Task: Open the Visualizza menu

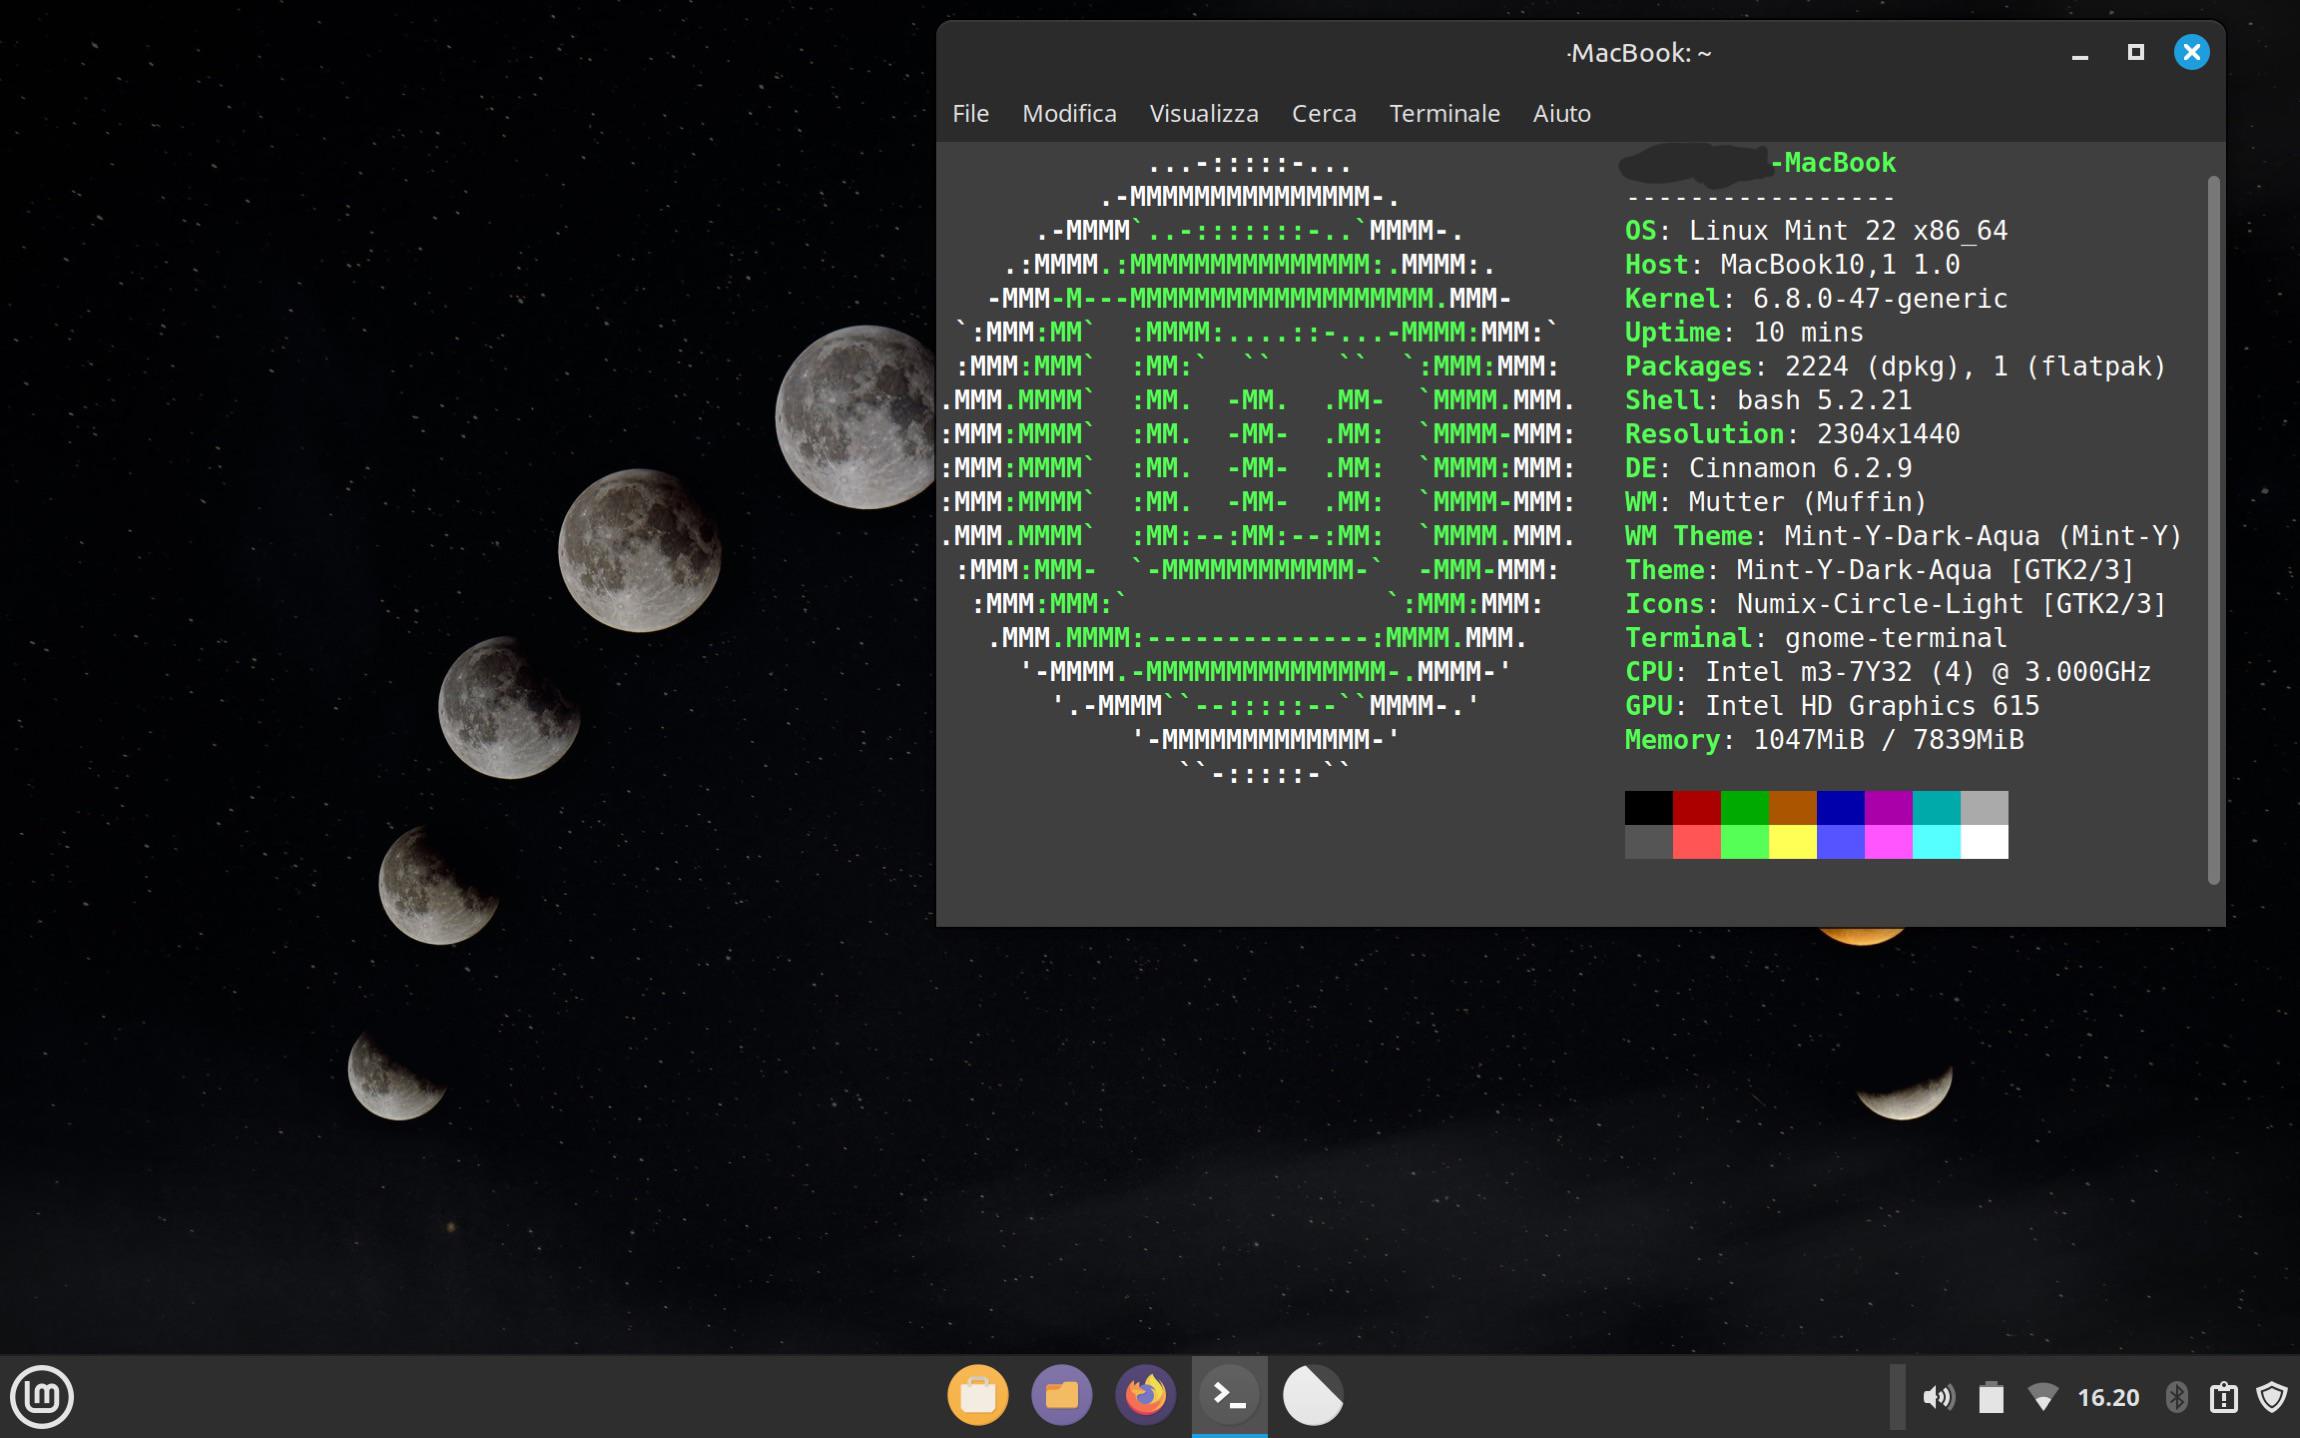Action: 1204,113
